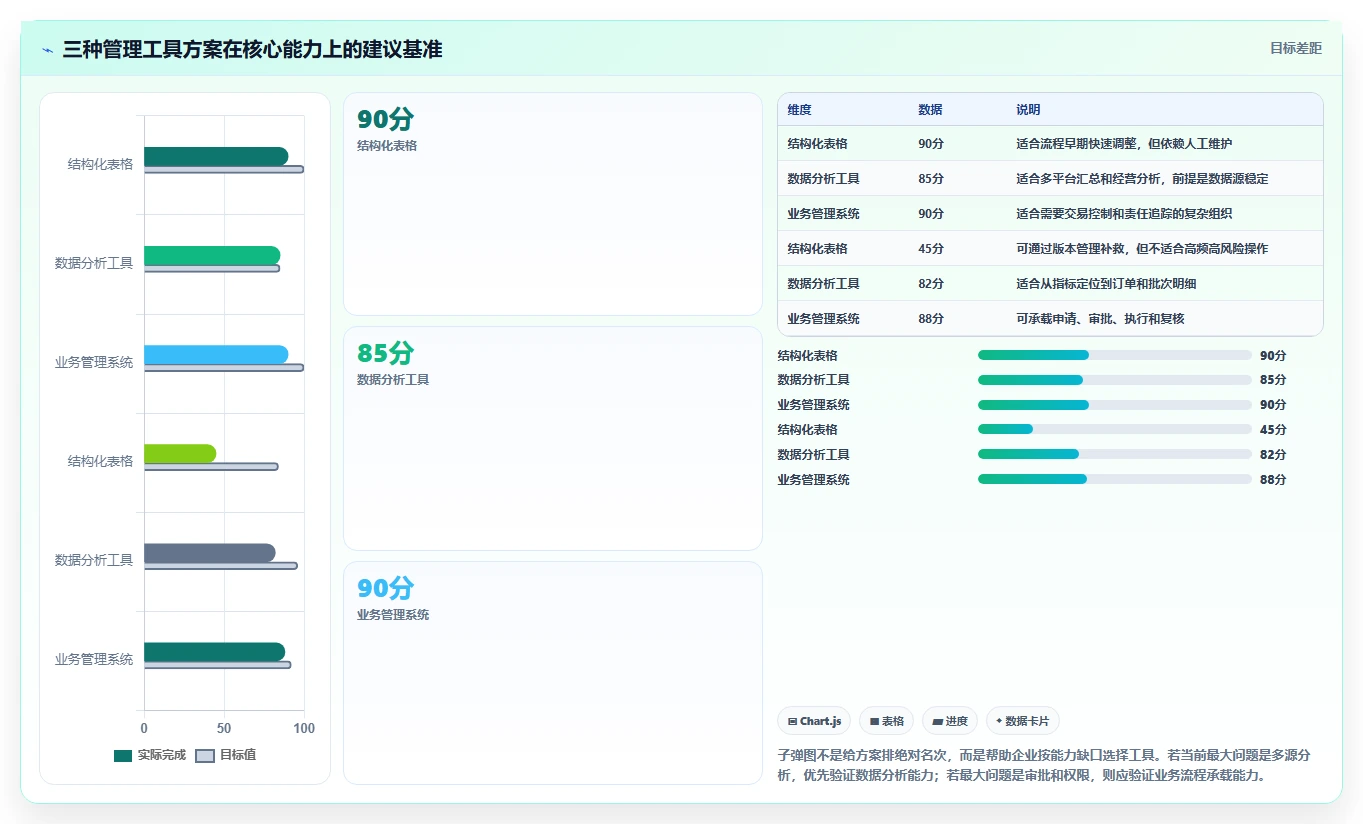The height and width of the screenshot is (824, 1363).
Task: Click the 88分 cell in the table's 数据 column
Action: coord(930,318)
